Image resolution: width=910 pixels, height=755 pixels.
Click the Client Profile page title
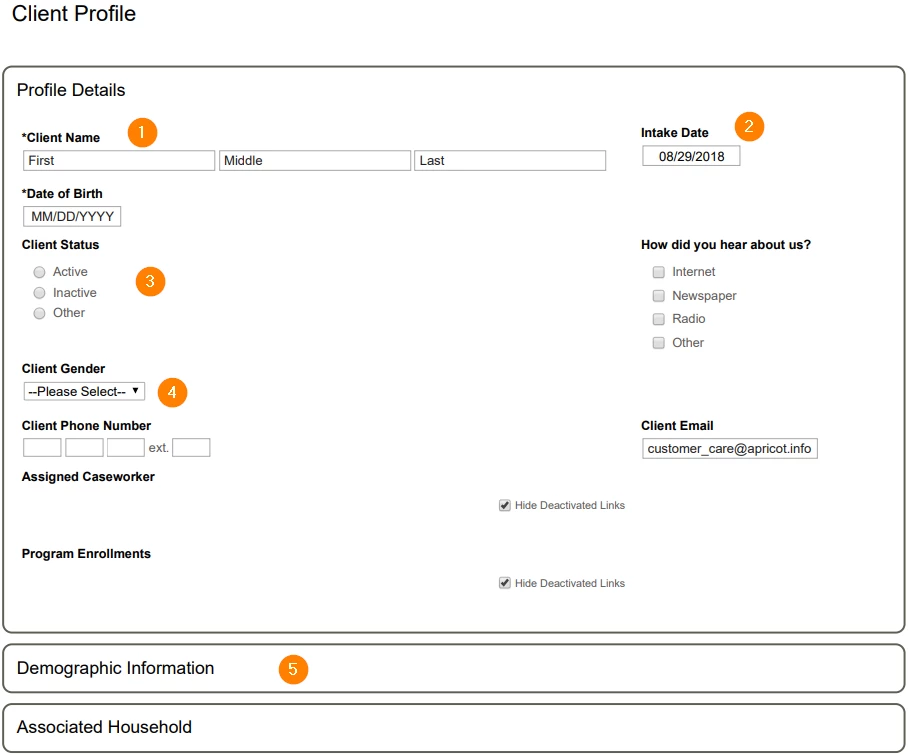pos(74,14)
